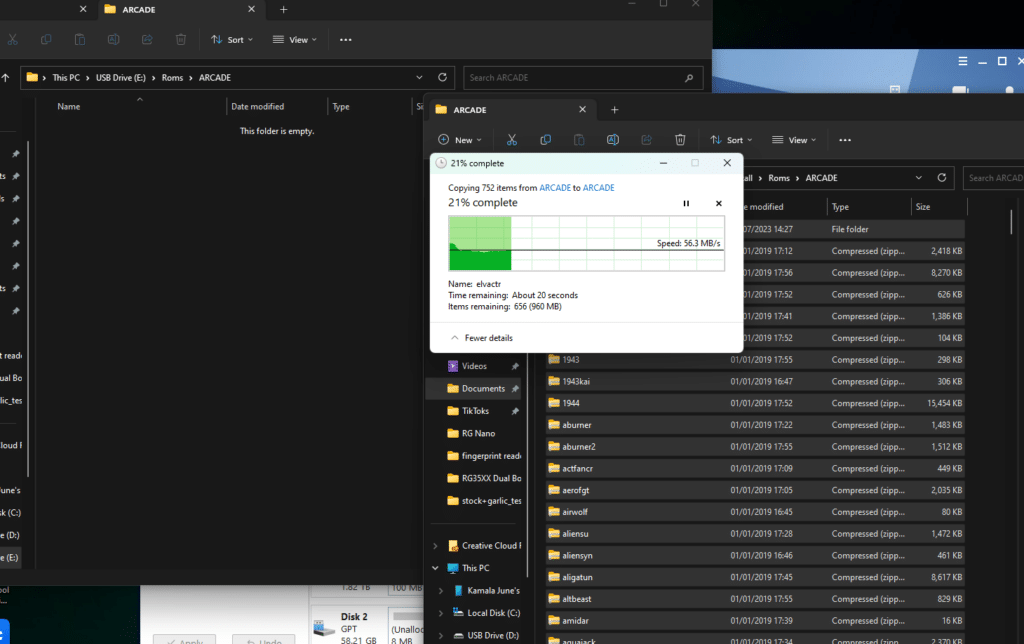The image size is (1024, 644).
Task: Open a new File Explorer tab
Action: 614,109
